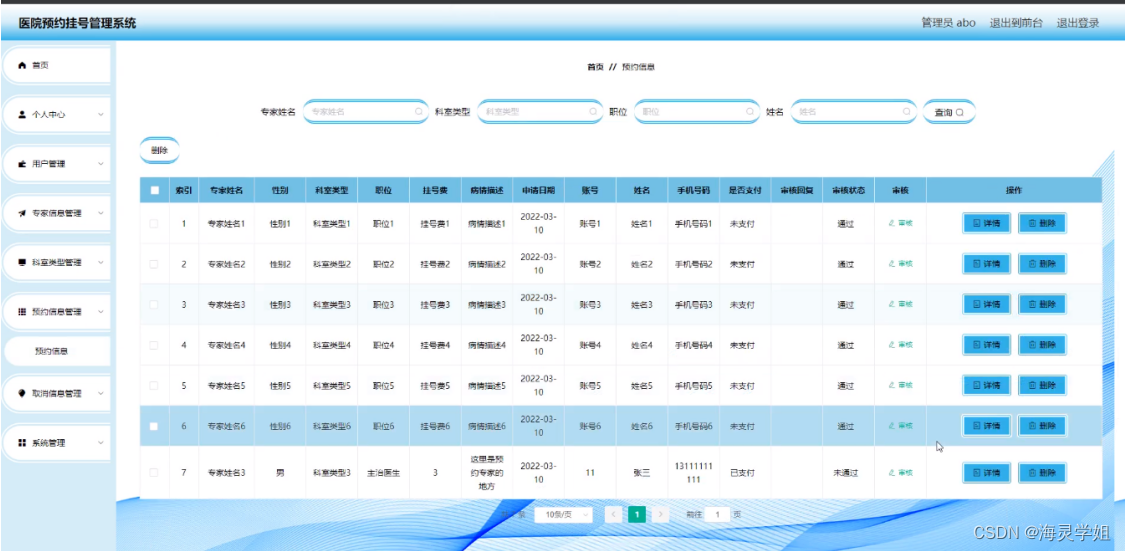Open 详情 for row 张三
This screenshot has width=1126, height=551.
coord(987,473)
